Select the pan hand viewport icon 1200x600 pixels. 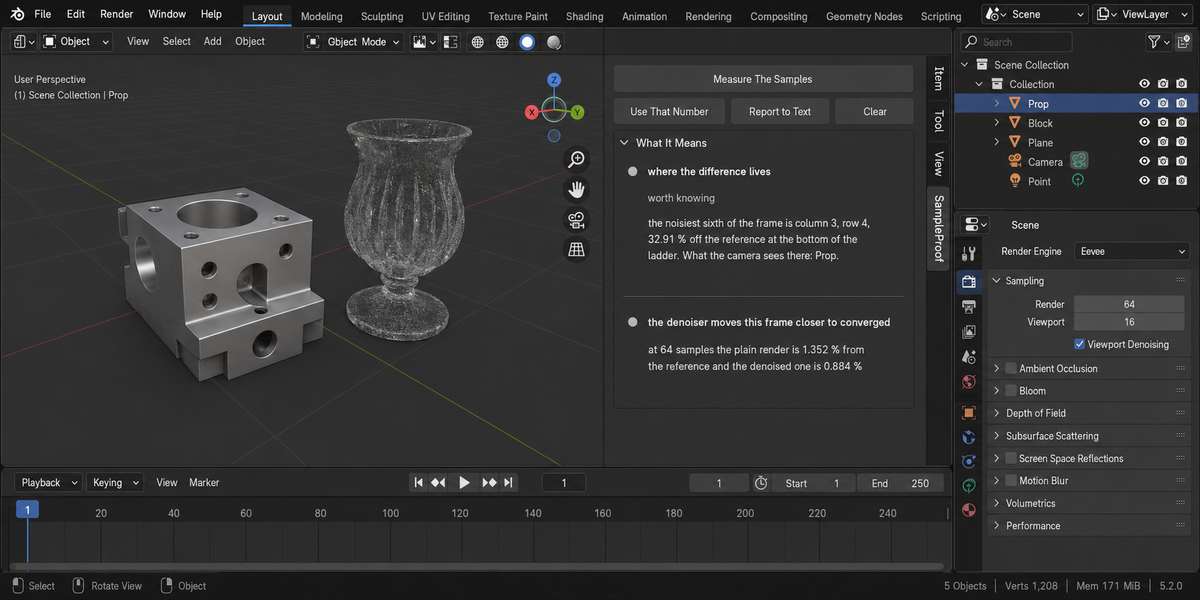577,189
